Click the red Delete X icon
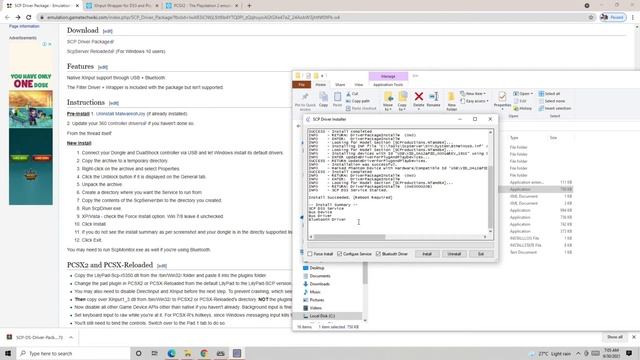Image resolution: width=640 pixels, height=360 pixels. [418, 96]
